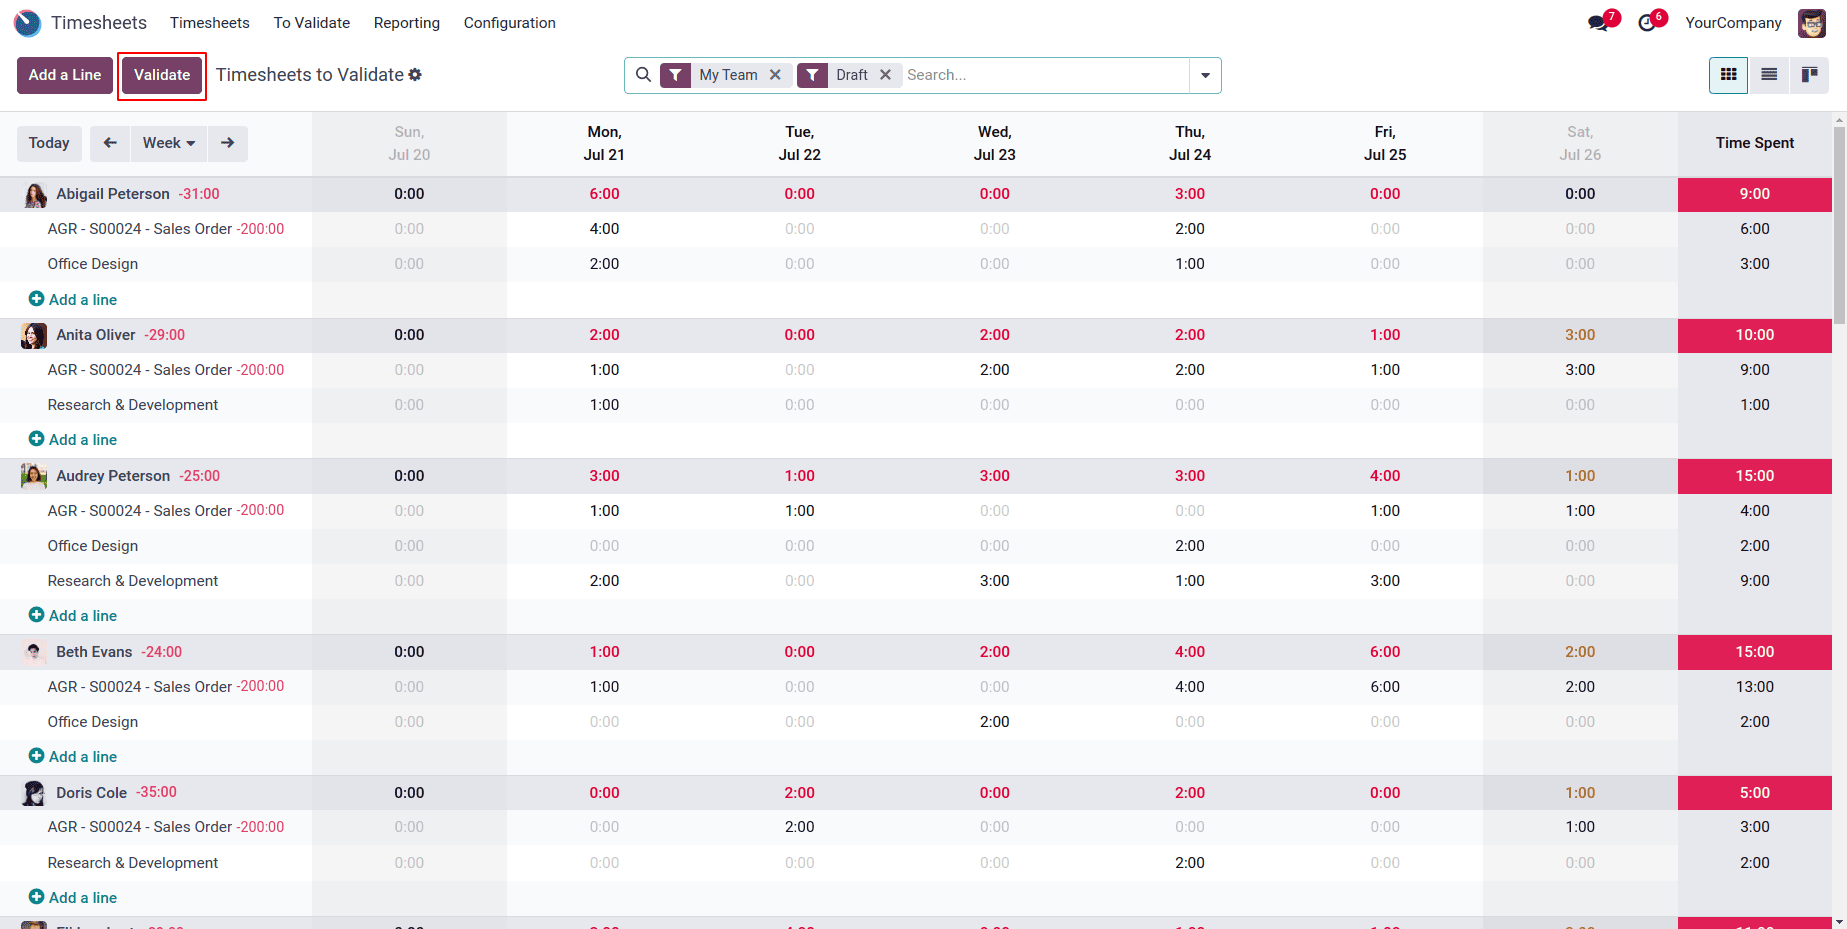Open the Gantt view
1847x929 pixels.
click(1810, 75)
